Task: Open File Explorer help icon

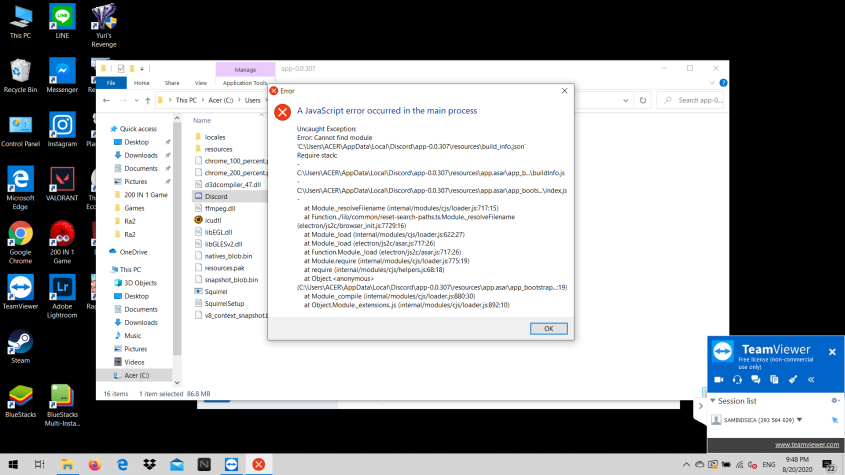Action: click(723, 82)
